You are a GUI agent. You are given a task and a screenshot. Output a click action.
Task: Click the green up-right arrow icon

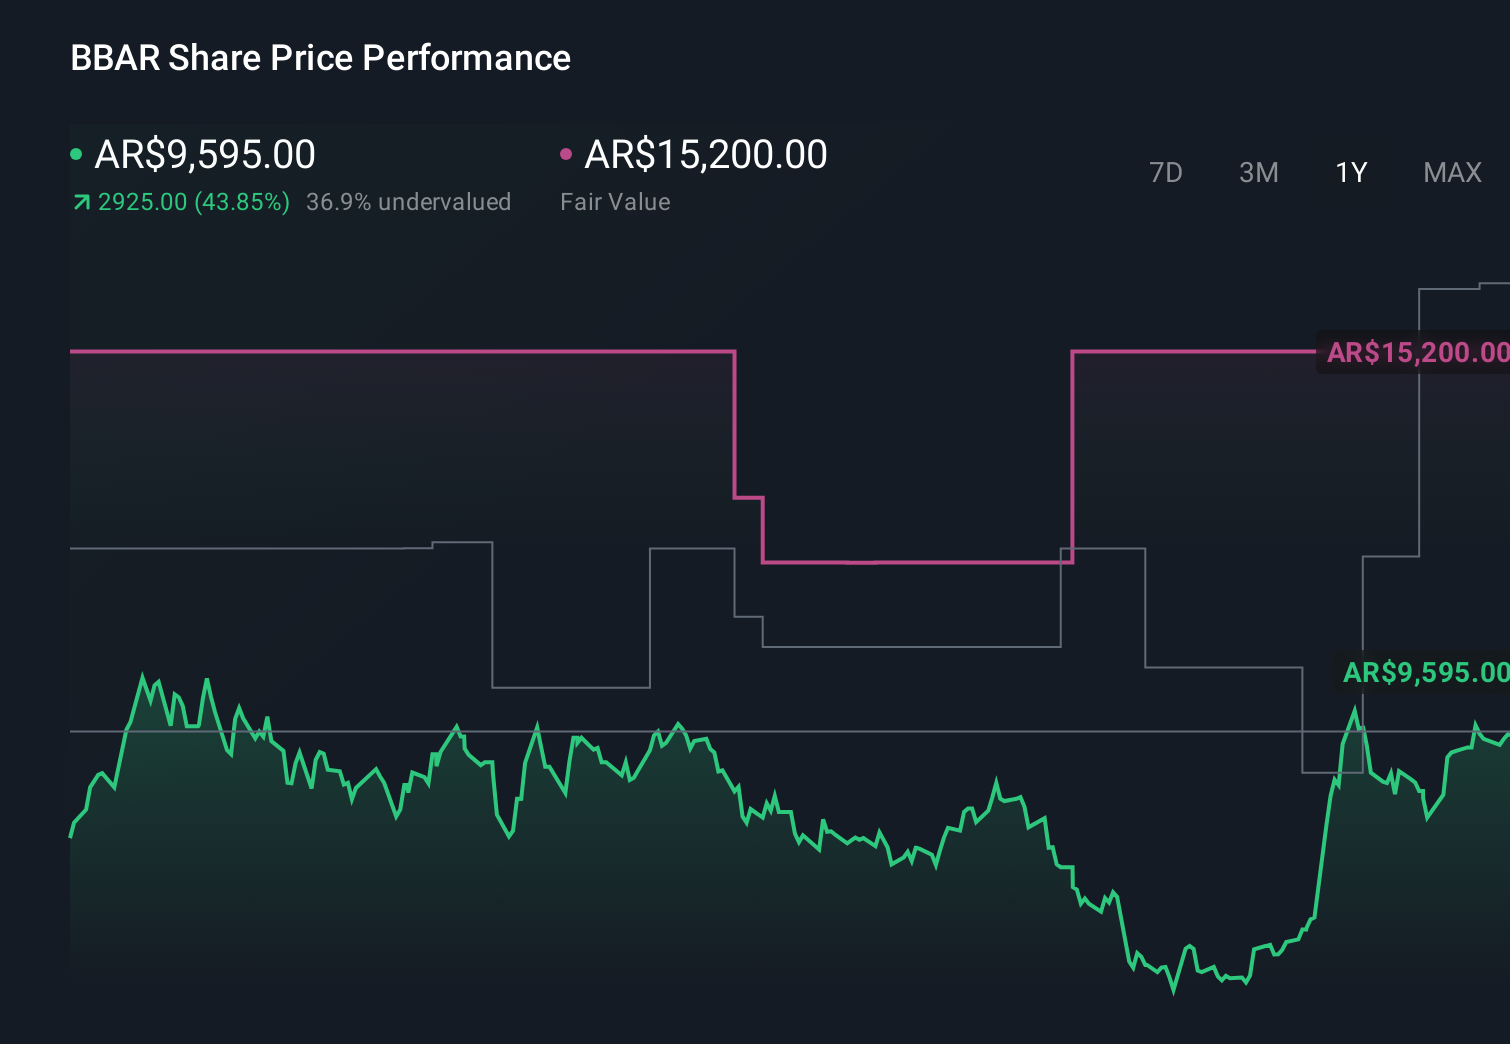[82, 203]
